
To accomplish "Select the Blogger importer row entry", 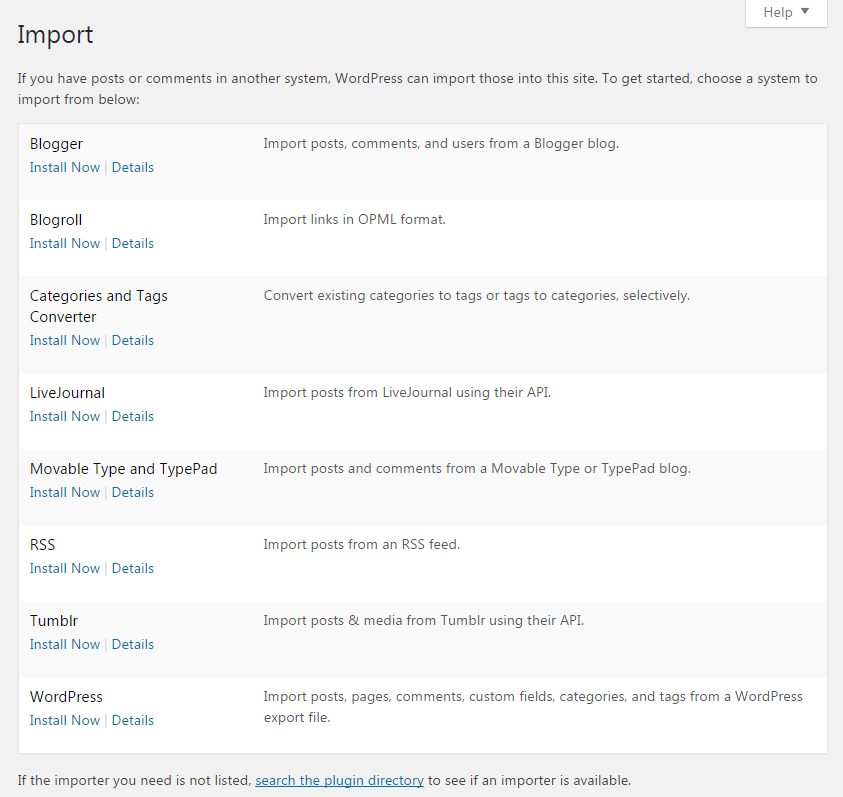I will (x=56, y=143).
